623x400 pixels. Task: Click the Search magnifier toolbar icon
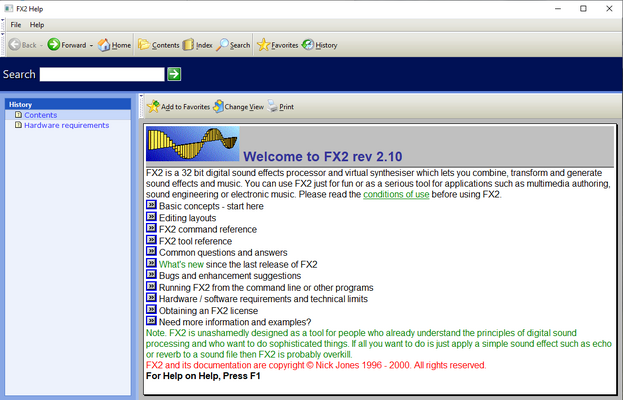222,44
